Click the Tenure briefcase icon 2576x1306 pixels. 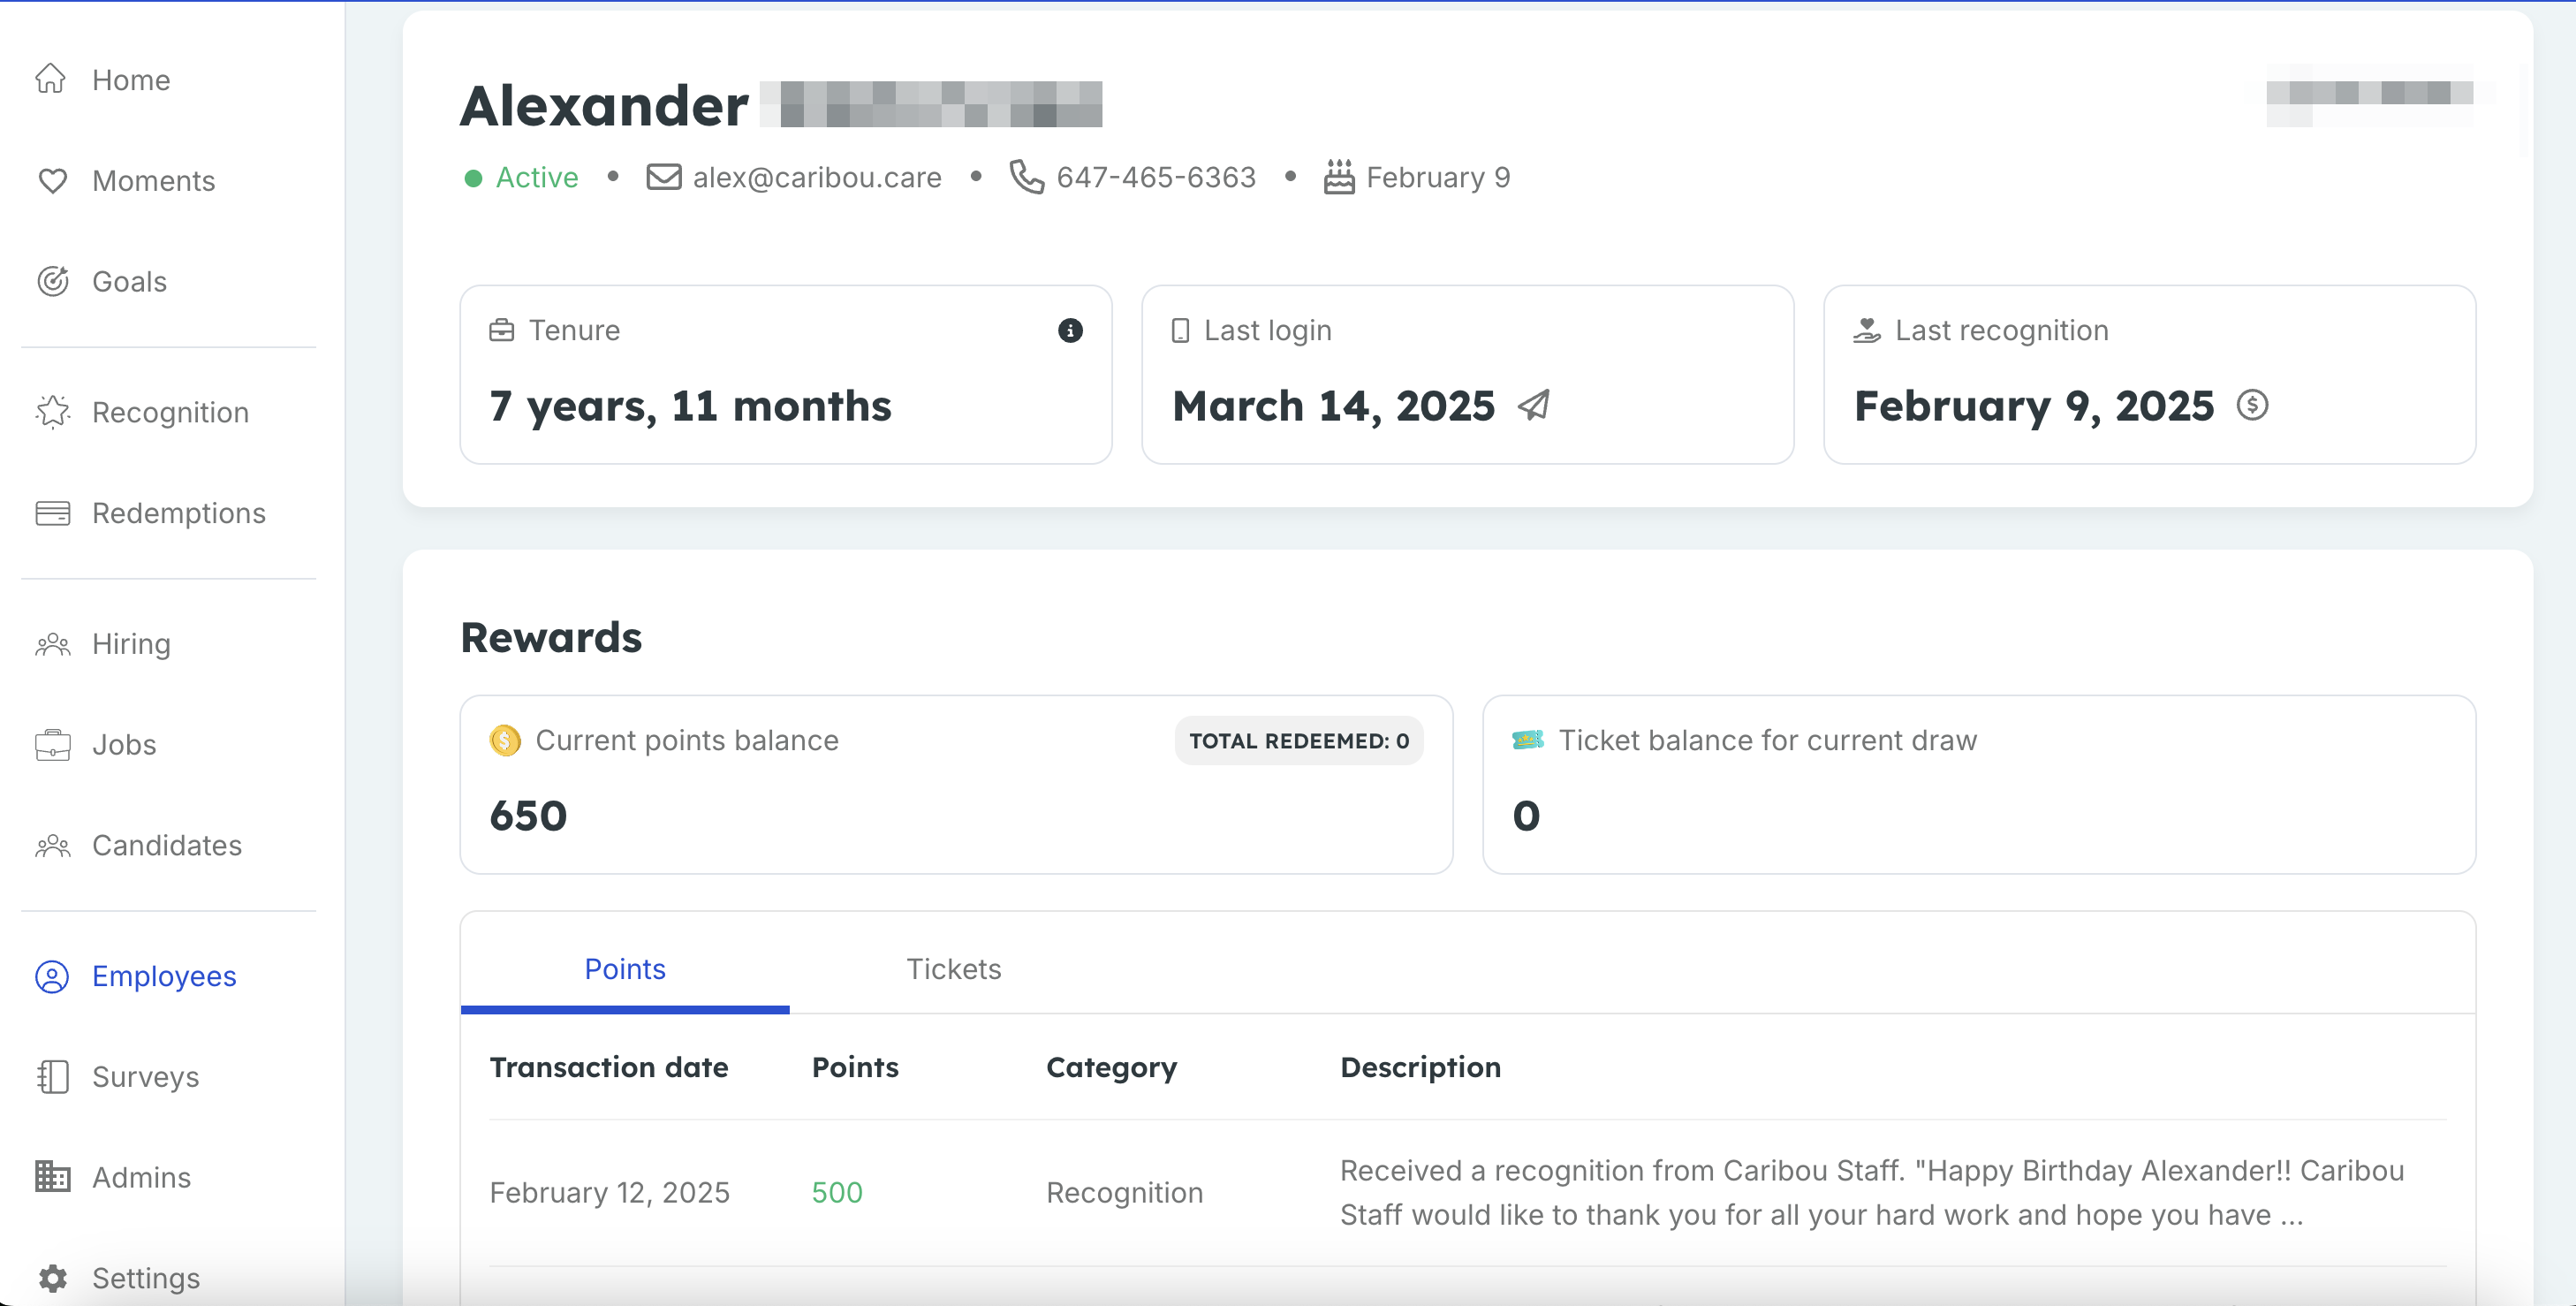pyautogui.click(x=501, y=330)
